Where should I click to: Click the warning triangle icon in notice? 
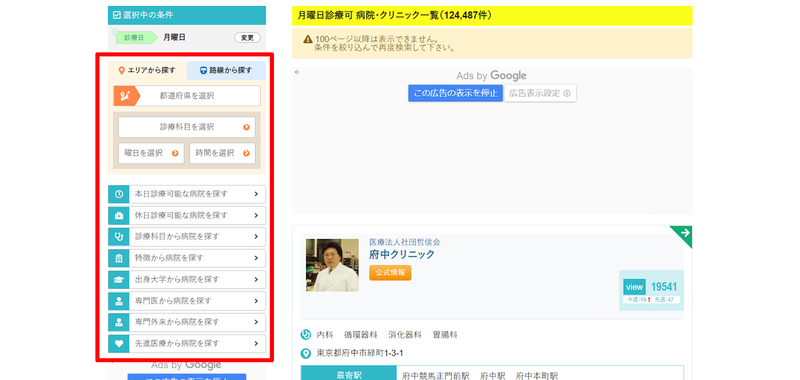pyautogui.click(x=308, y=39)
